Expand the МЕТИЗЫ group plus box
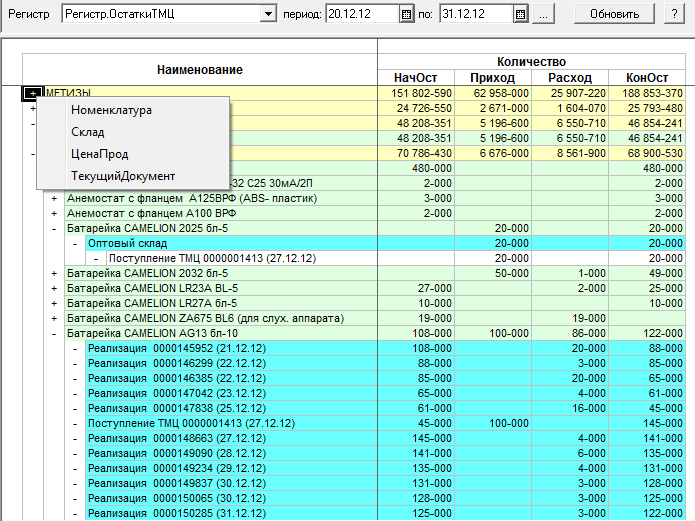The width and height of the screenshot is (695, 521). click(x=33, y=93)
